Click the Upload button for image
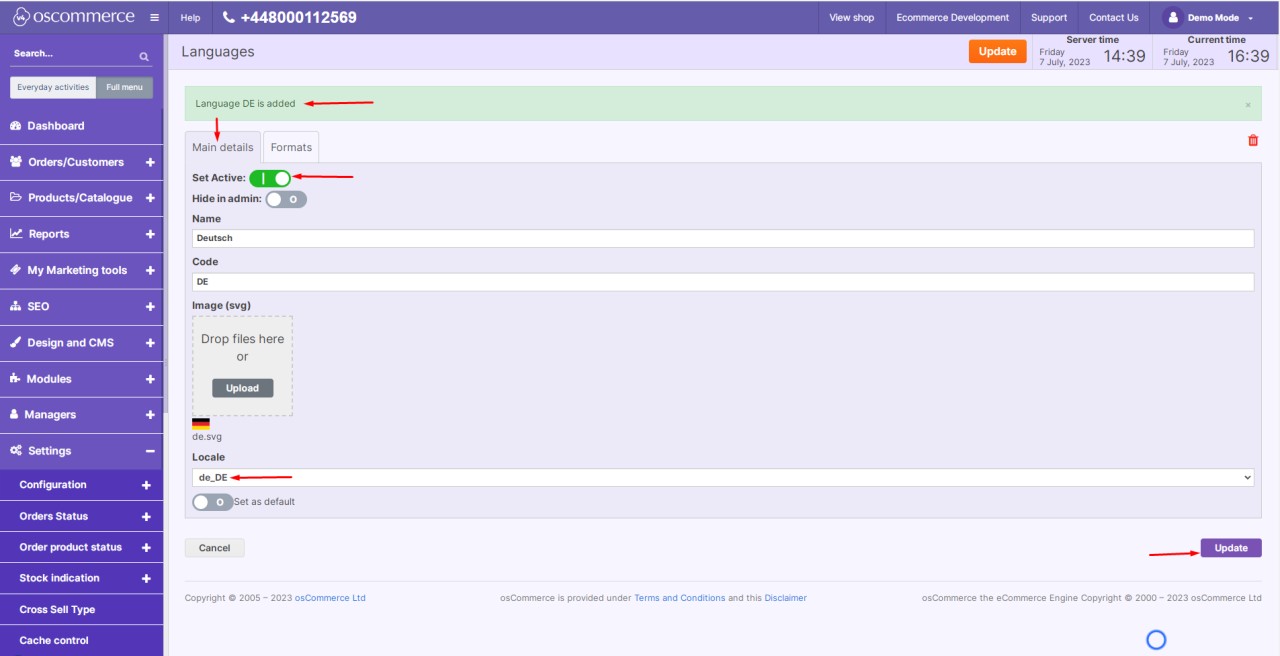 click(242, 388)
